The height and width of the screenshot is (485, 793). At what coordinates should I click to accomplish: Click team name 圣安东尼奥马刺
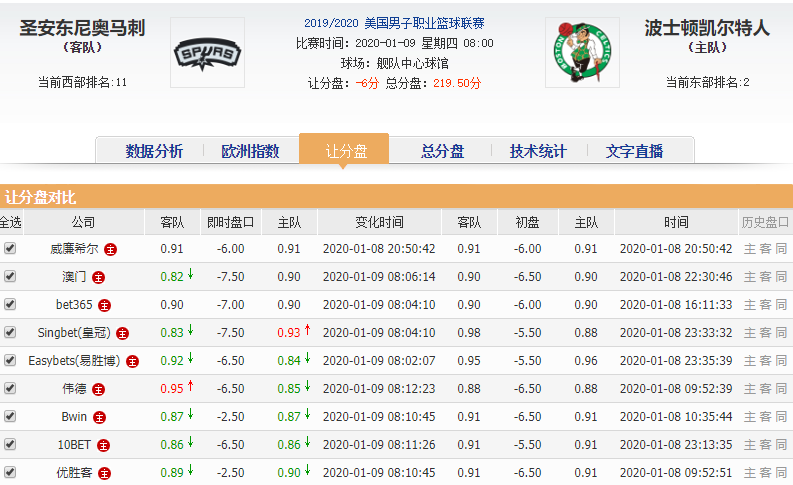click(82, 28)
